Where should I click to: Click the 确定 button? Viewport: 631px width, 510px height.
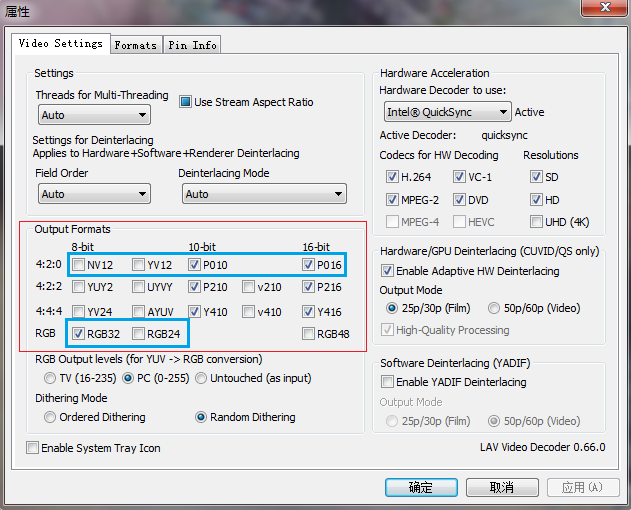click(421, 487)
